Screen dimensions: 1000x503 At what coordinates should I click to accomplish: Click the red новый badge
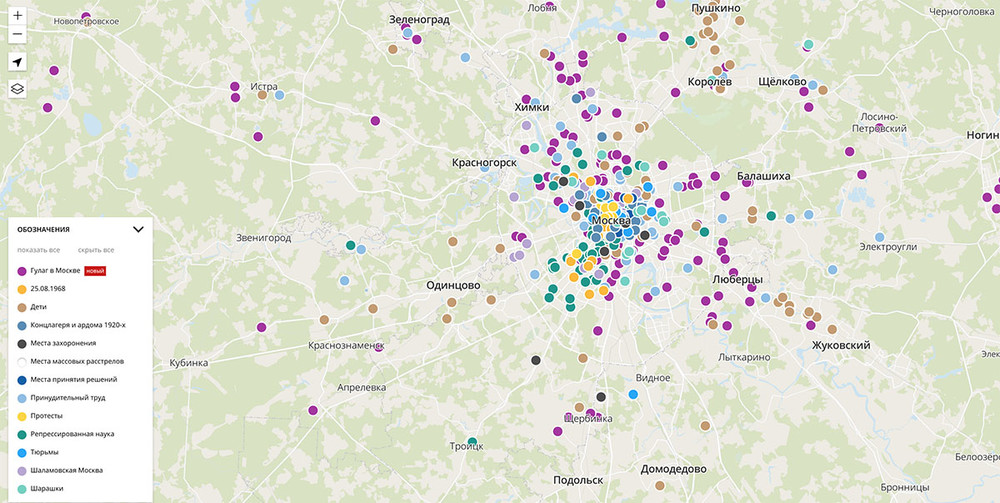tap(95, 271)
